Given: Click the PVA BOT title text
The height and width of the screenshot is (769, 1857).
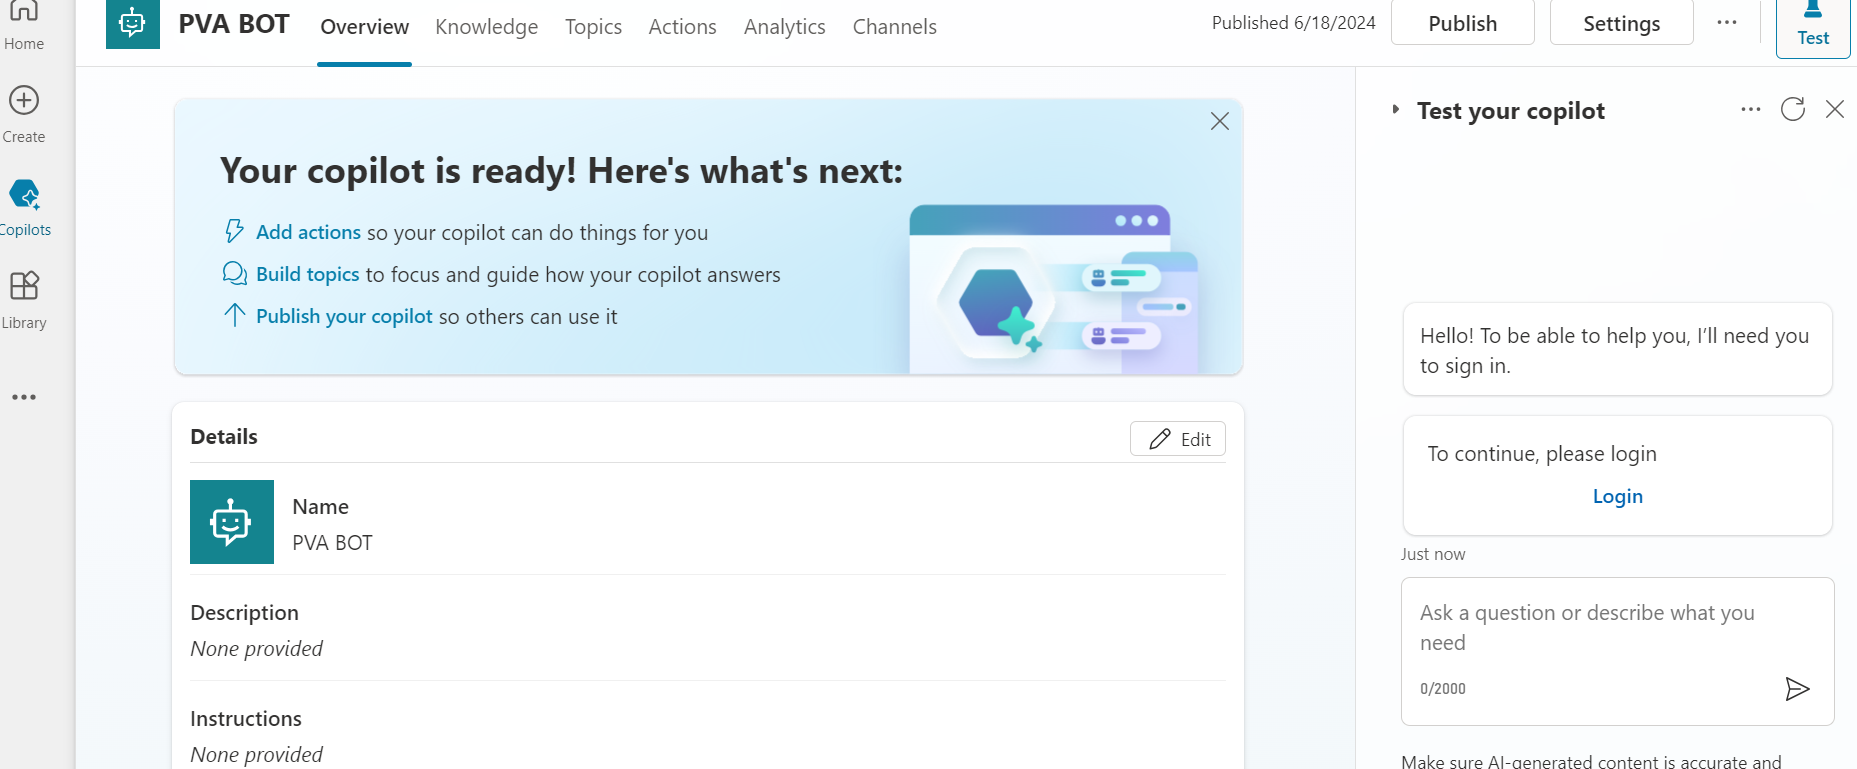Looking at the screenshot, I should click(234, 24).
